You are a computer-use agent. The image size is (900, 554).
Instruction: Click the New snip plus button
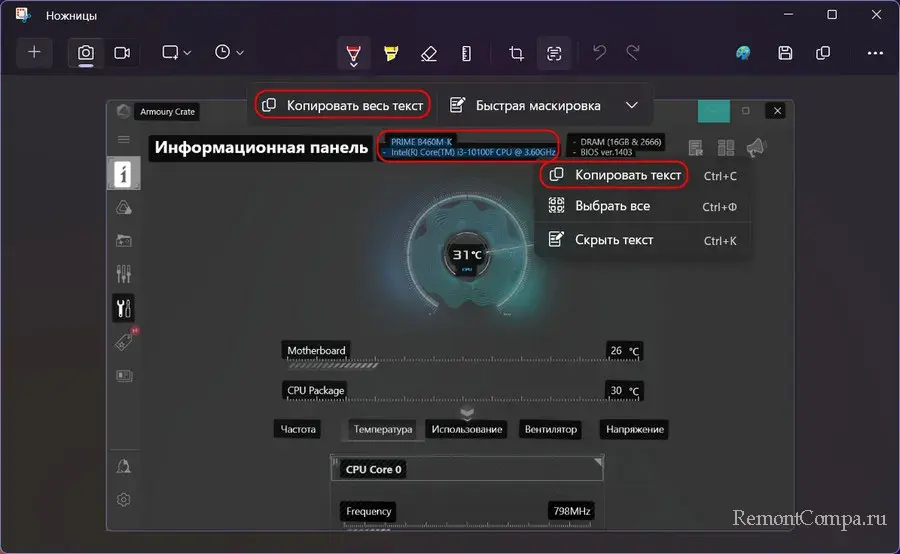(x=34, y=52)
